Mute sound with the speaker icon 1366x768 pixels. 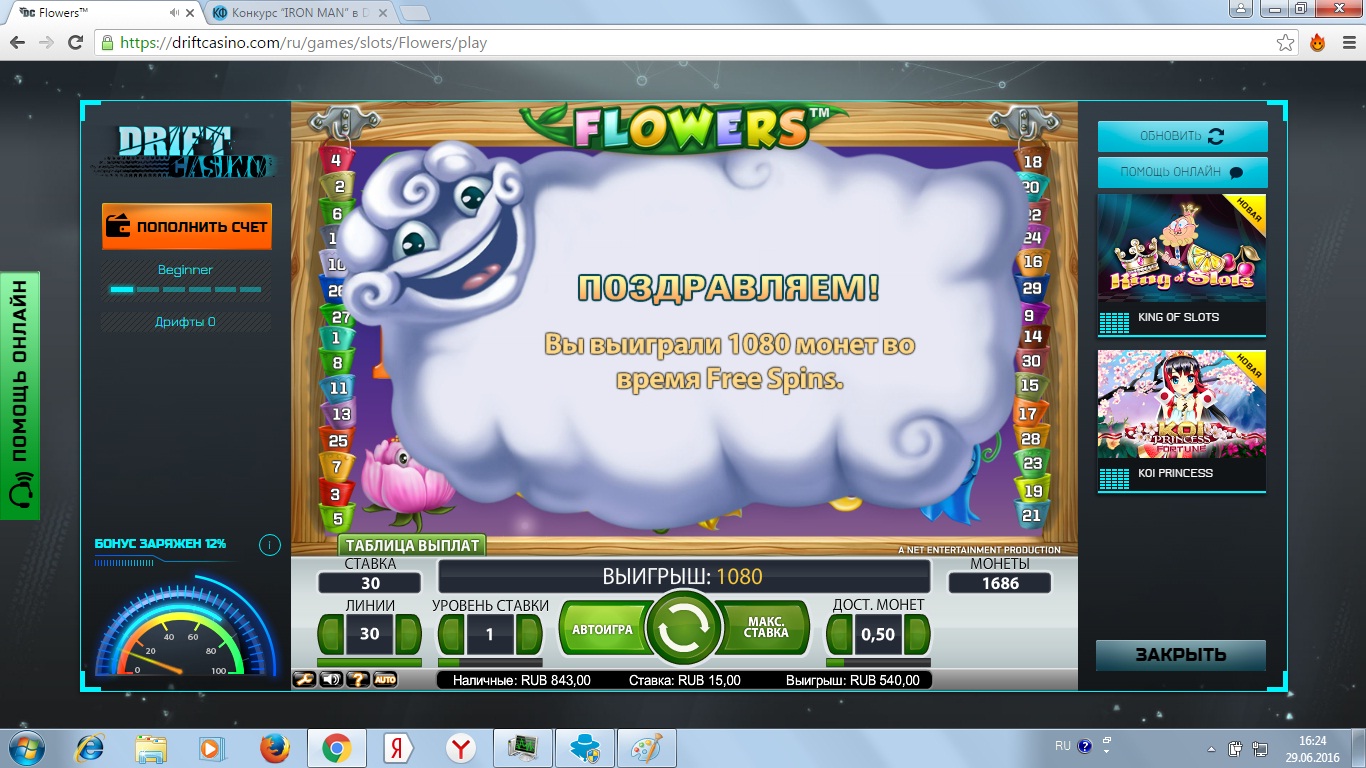click(331, 679)
